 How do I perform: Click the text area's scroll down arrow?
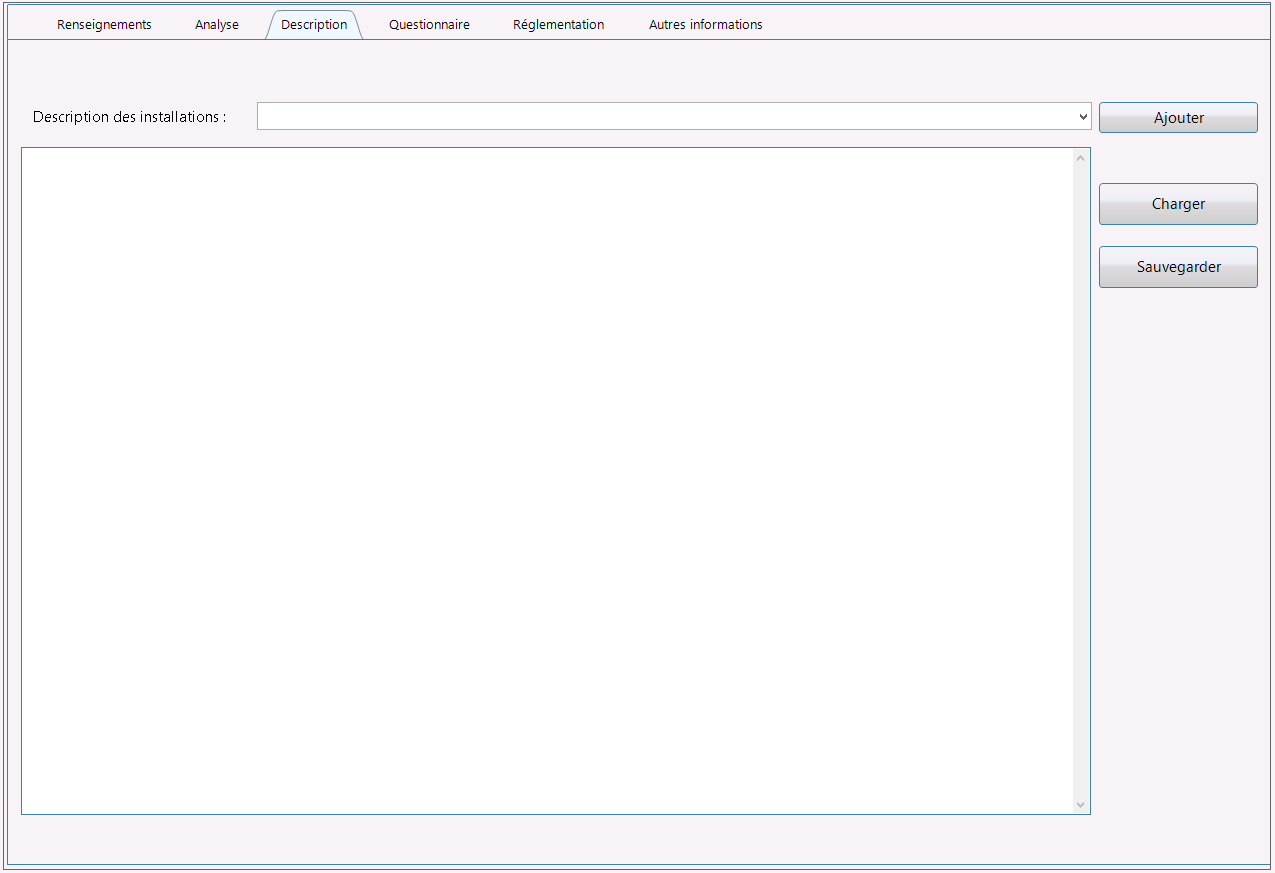1081,805
